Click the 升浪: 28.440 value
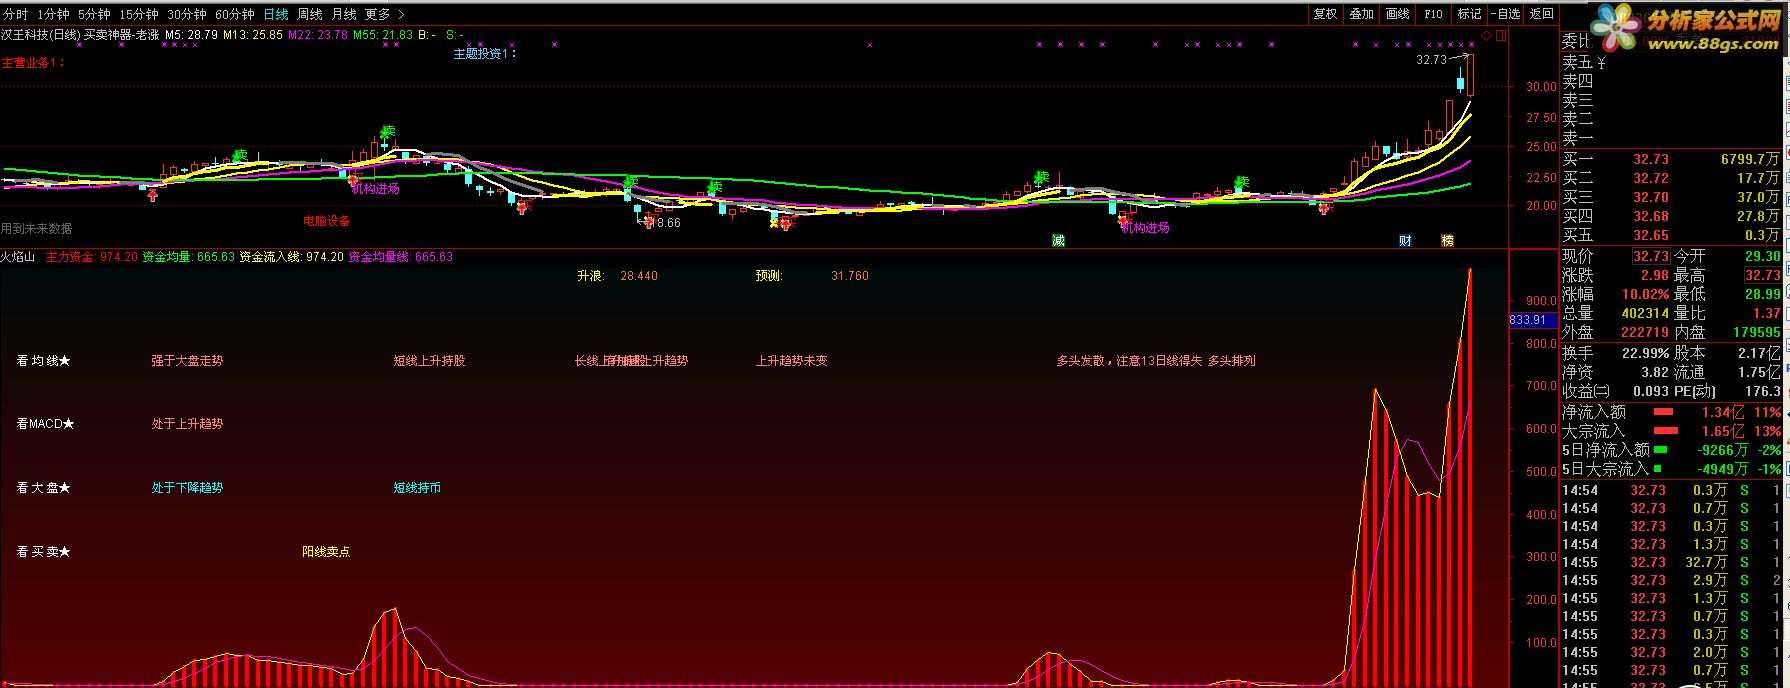Screen dimensions: 1790x688 pyautogui.click(x=617, y=276)
